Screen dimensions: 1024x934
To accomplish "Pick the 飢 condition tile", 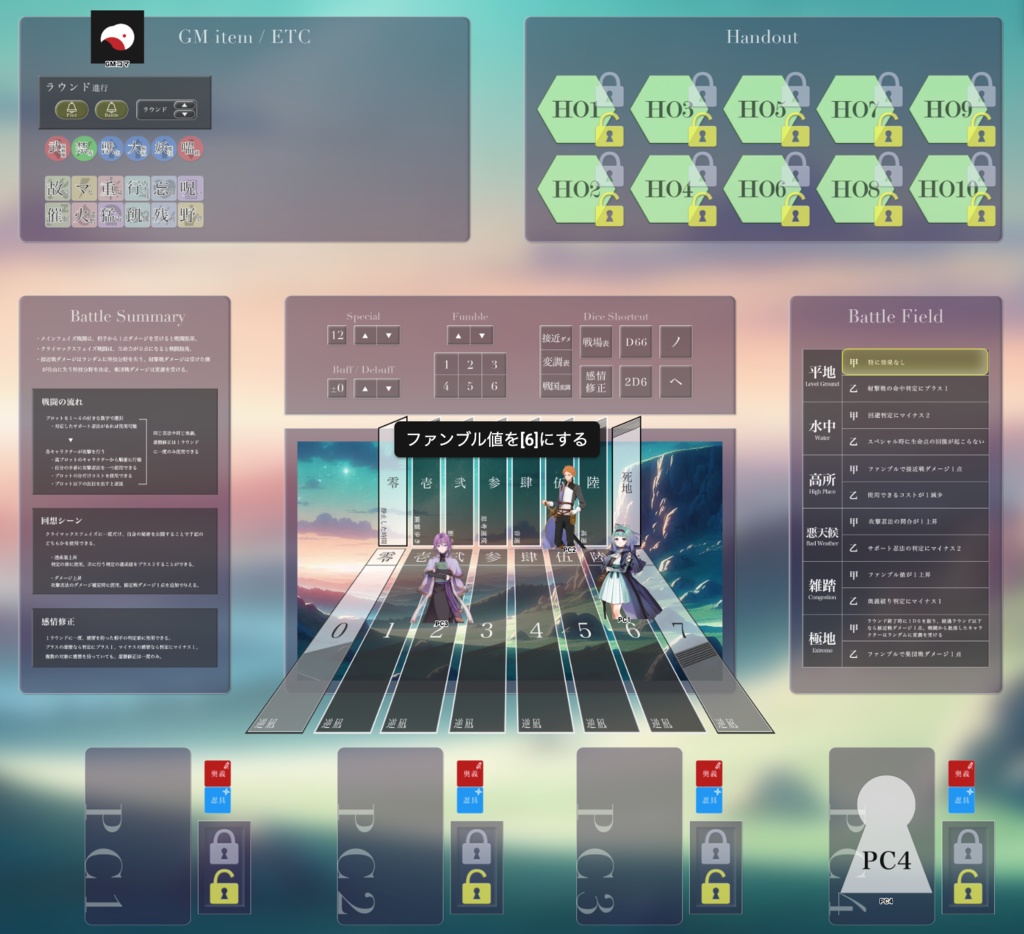I will (x=137, y=215).
